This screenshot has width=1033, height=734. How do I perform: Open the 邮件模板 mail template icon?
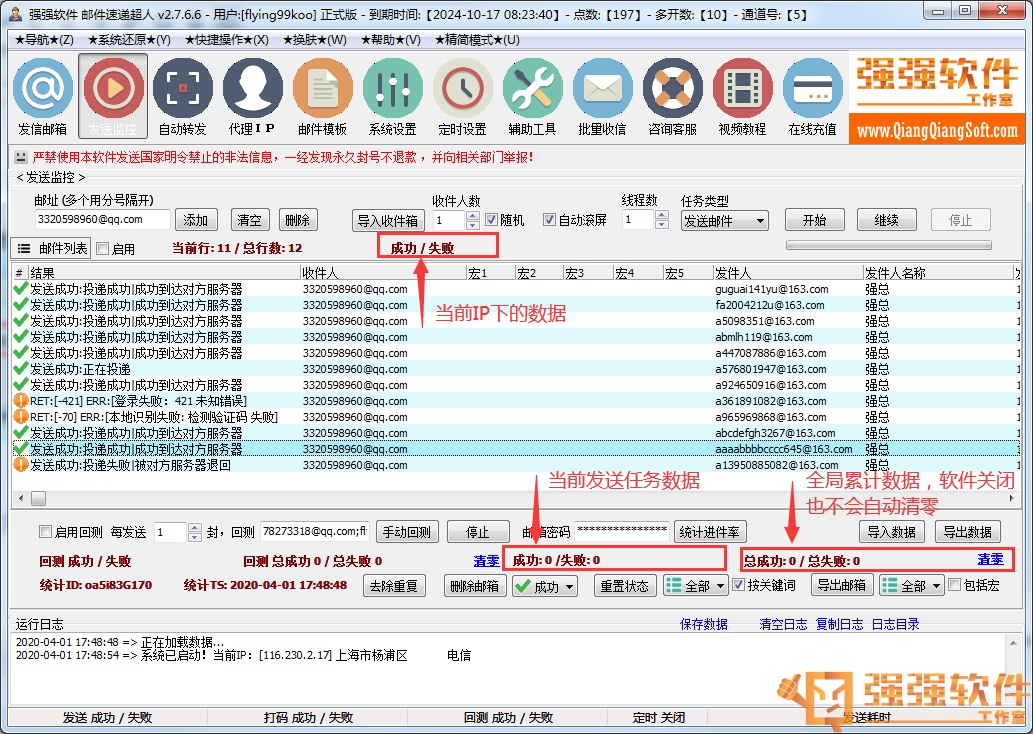(322, 96)
